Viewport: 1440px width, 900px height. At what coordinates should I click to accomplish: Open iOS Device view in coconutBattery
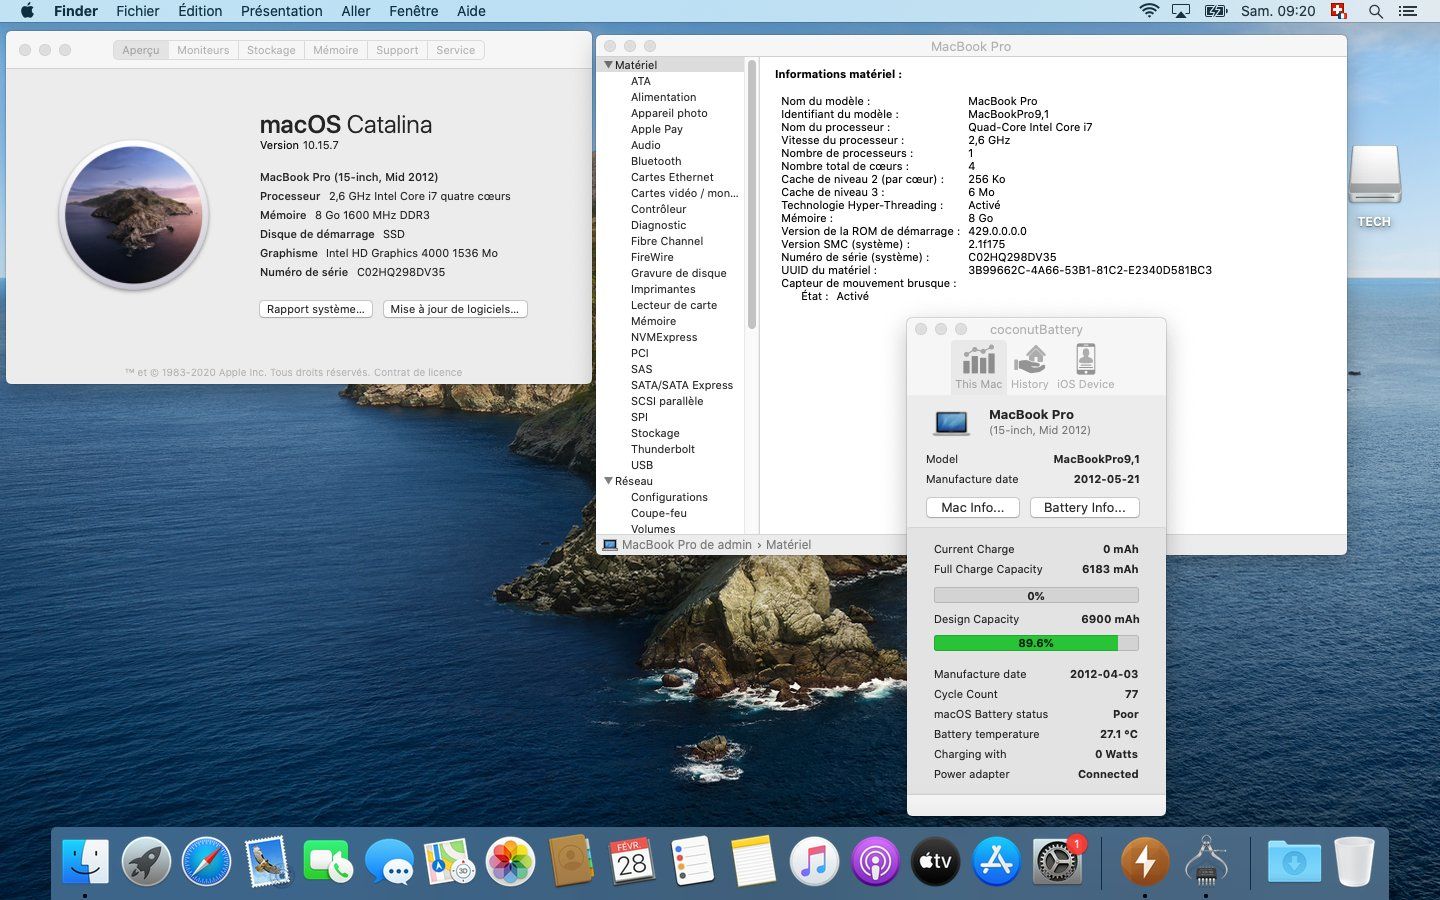tap(1085, 367)
